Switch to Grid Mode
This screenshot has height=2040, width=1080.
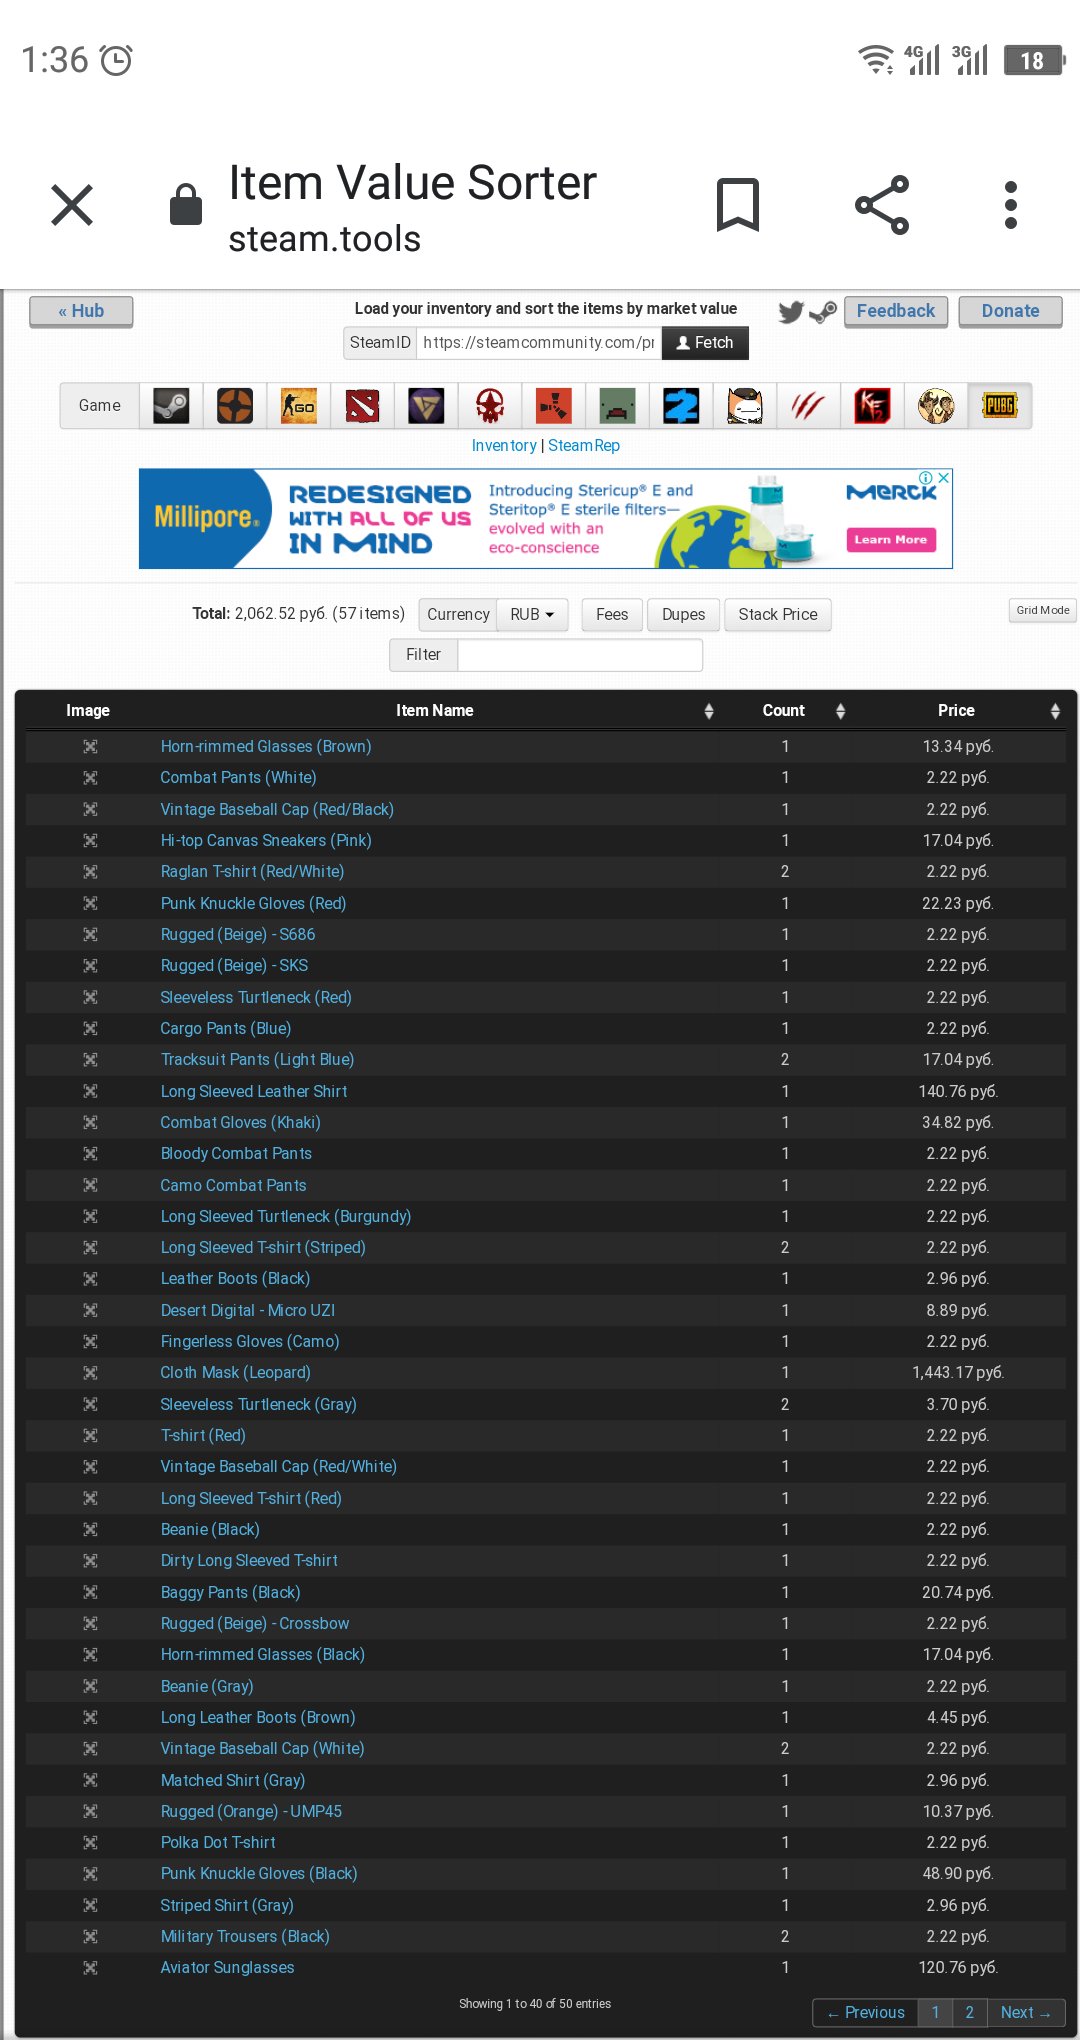click(1043, 610)
